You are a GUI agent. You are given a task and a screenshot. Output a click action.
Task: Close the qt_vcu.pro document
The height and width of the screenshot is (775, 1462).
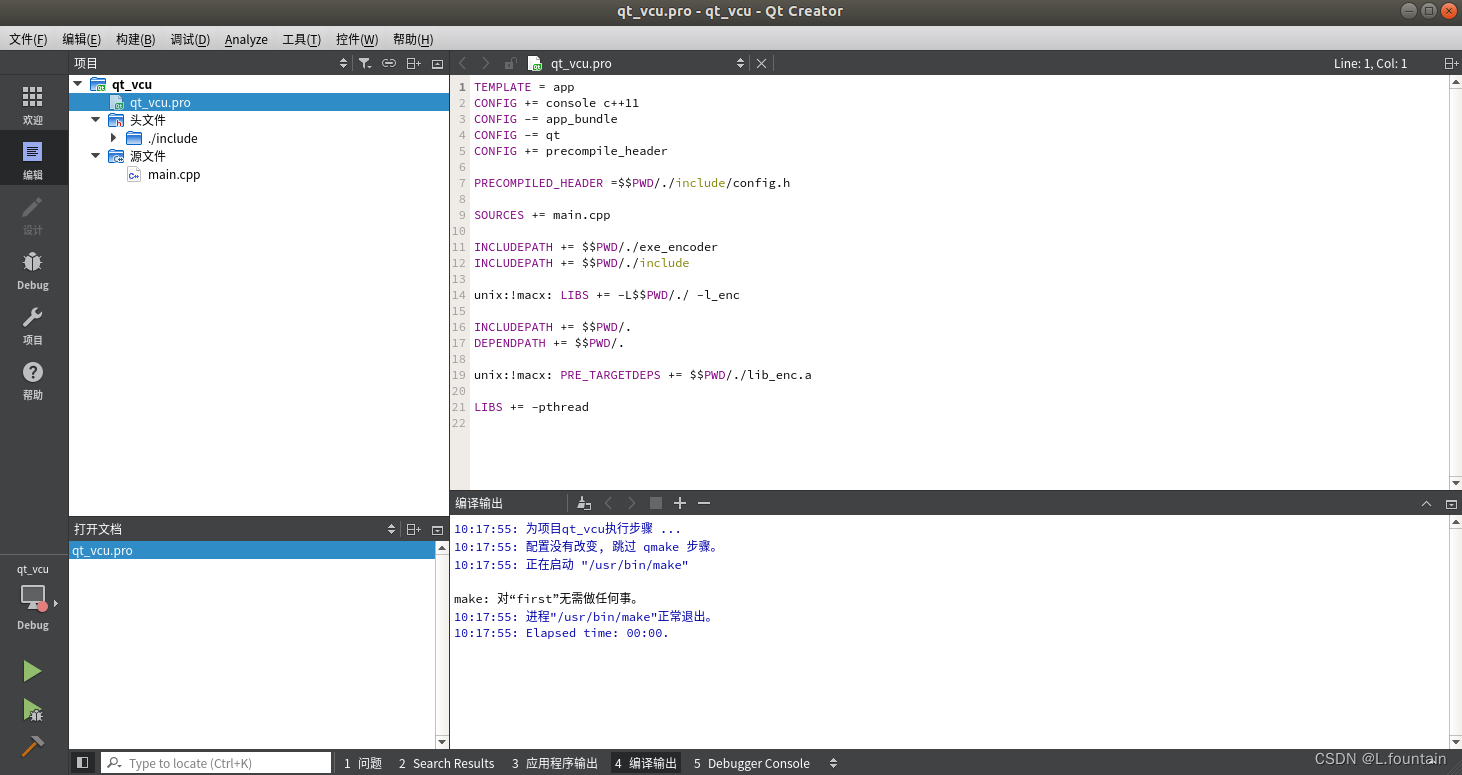click(761, 63)
